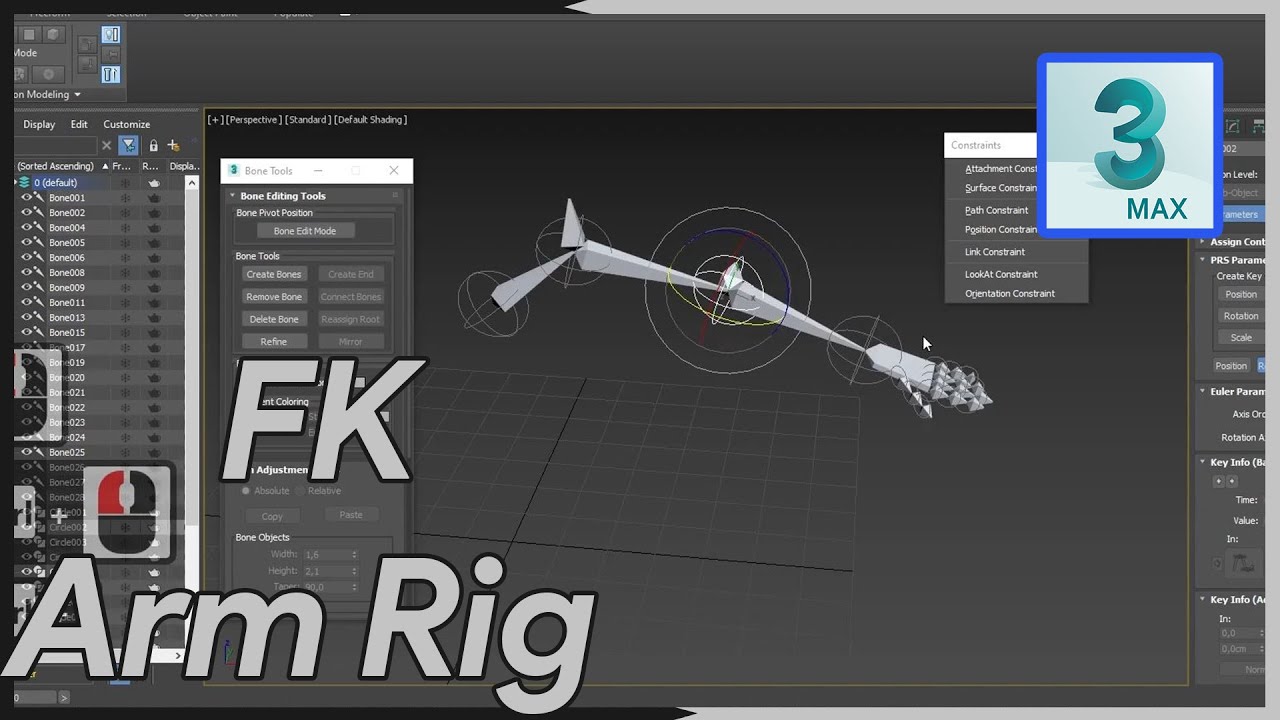Click the cube icon in the ribbon top row

[x=54, y=35]
